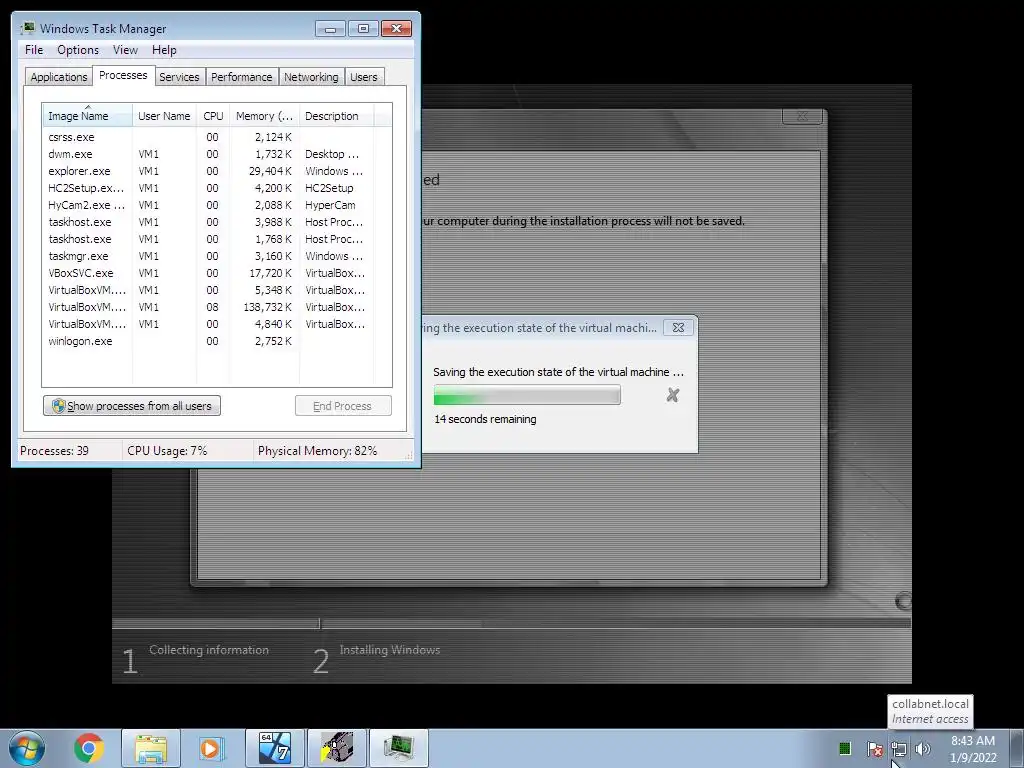The width and height of the screenshot is (1024, 768).
Task: Open the Windows Explorer taskbar icon
Action: (151, 748)
